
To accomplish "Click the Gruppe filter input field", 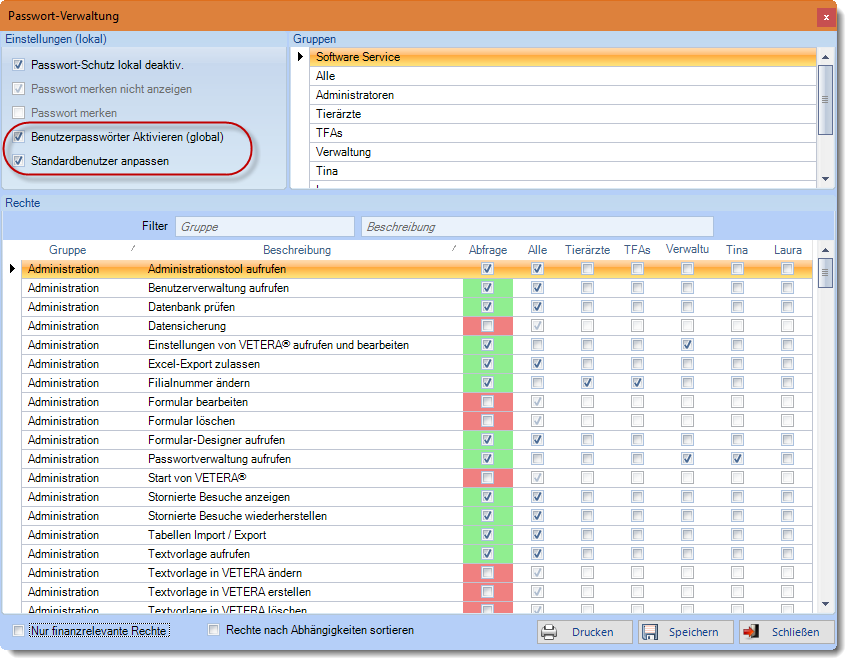I will (x=264, y=227).
